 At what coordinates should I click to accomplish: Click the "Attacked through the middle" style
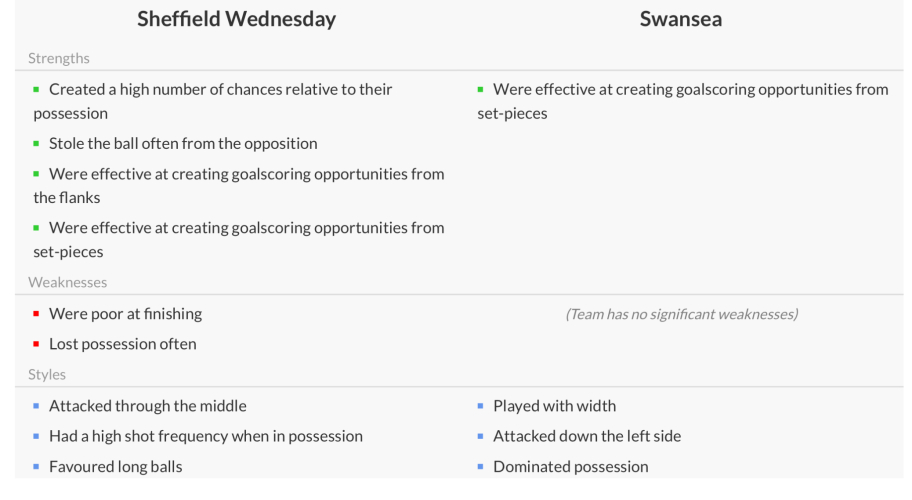click(147, 406)
